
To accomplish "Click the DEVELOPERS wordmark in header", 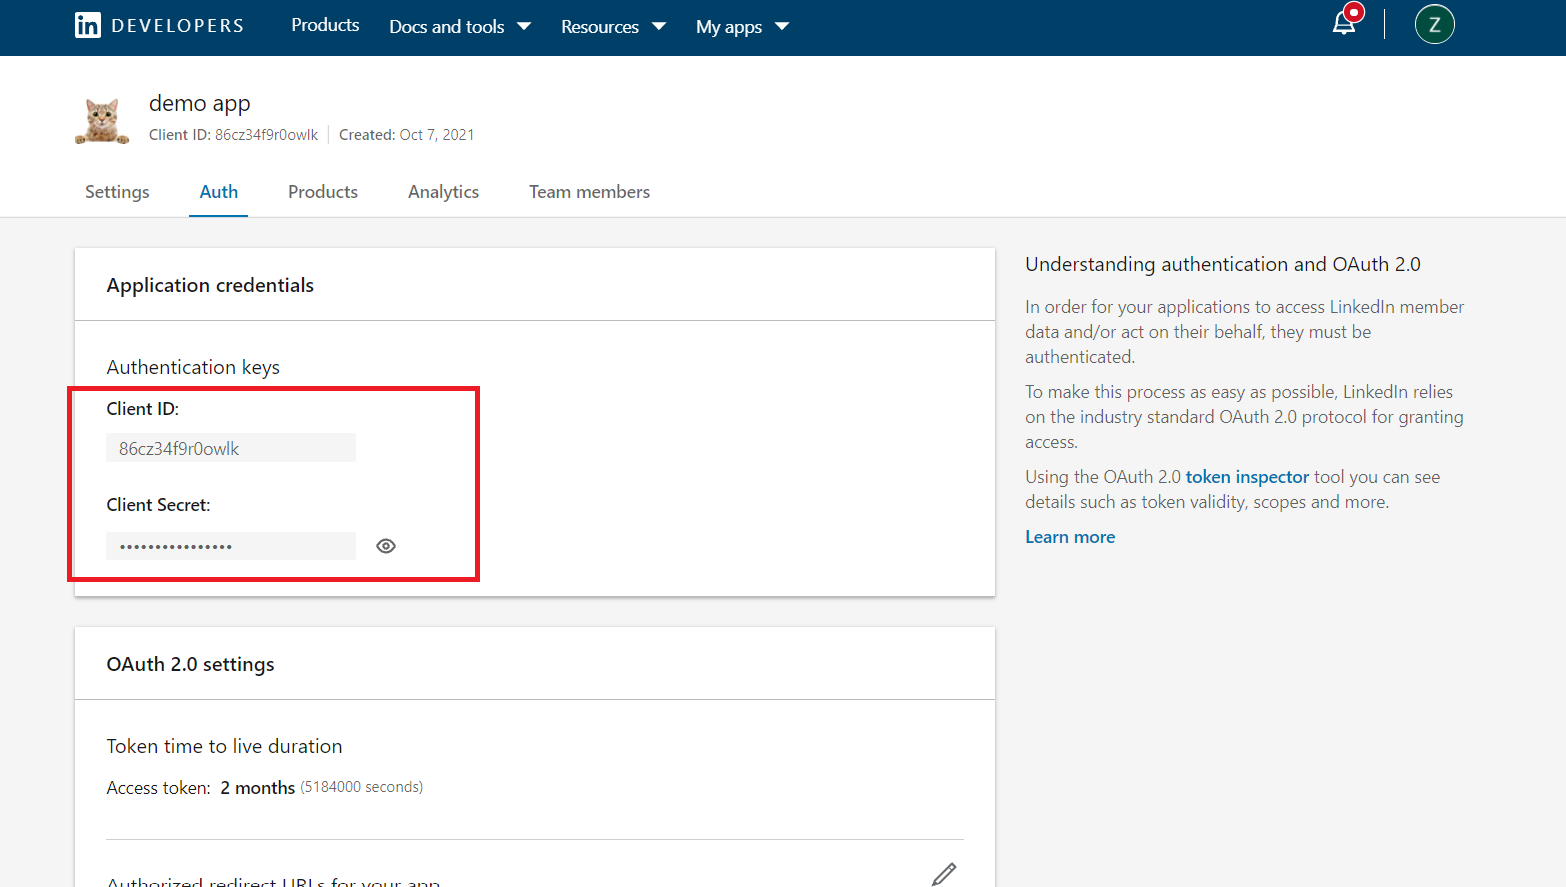I will point(178,26).
